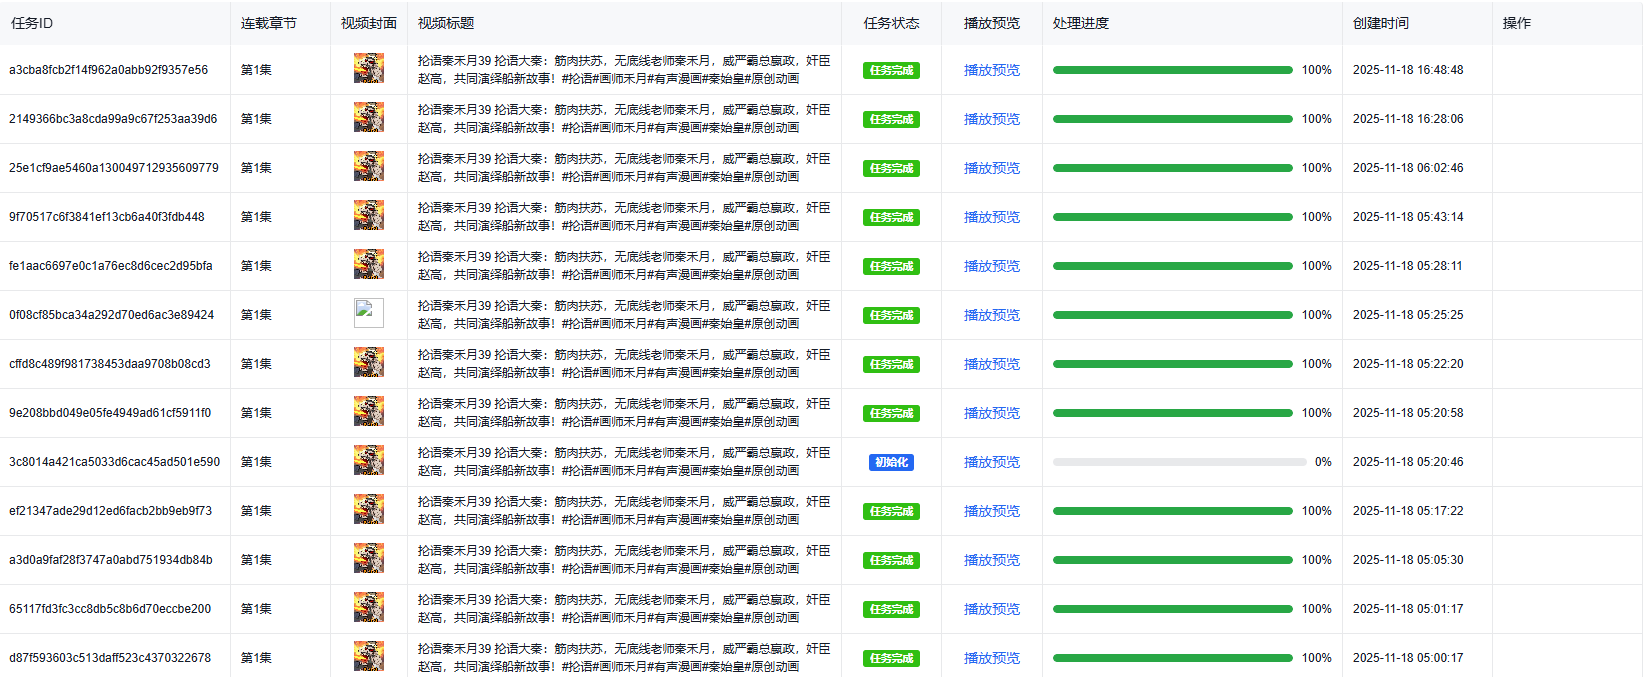Click the 0% progress bar
Screen dimensions: 1643x677
click(1179, 462)
